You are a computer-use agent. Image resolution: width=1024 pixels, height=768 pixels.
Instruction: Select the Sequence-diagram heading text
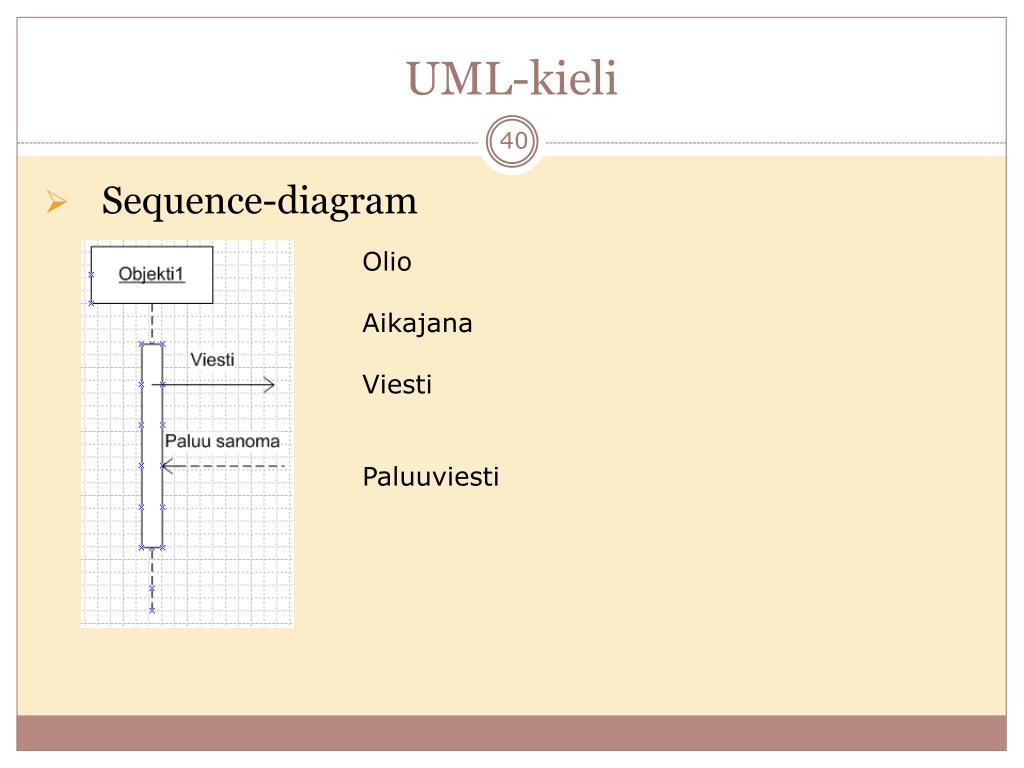pos(259,201)
